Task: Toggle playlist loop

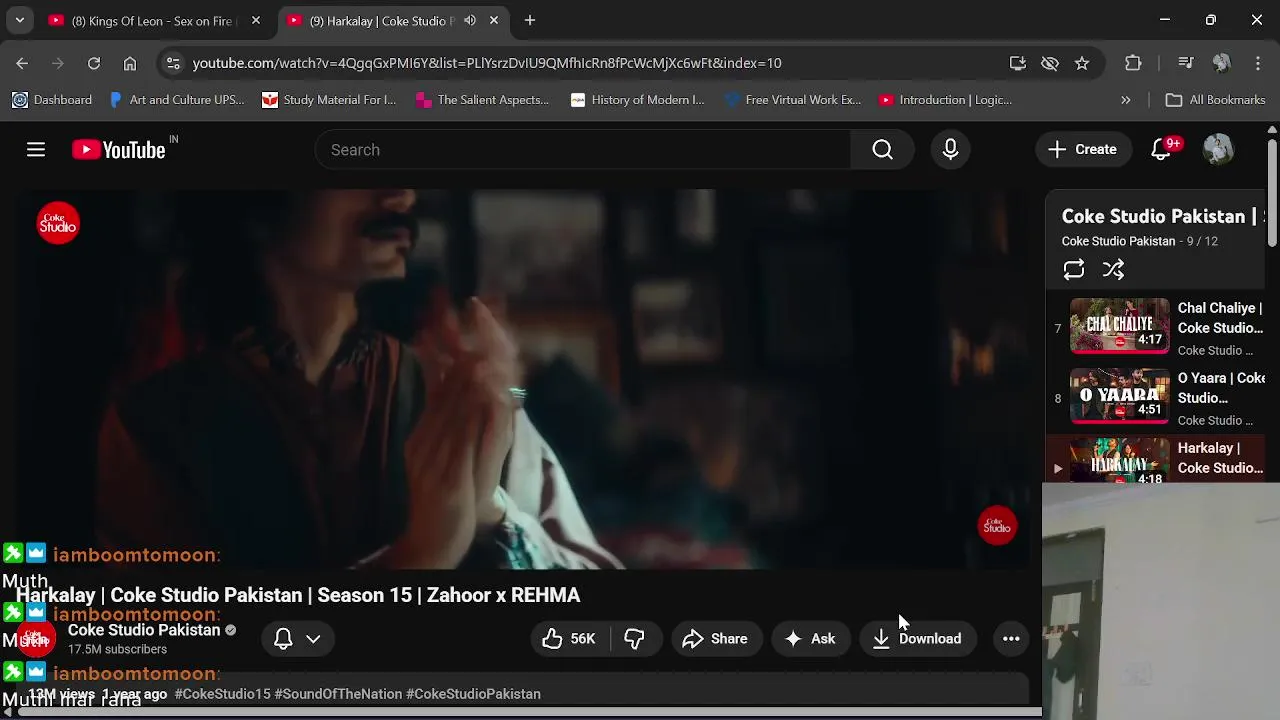Action: (1073, 270)
